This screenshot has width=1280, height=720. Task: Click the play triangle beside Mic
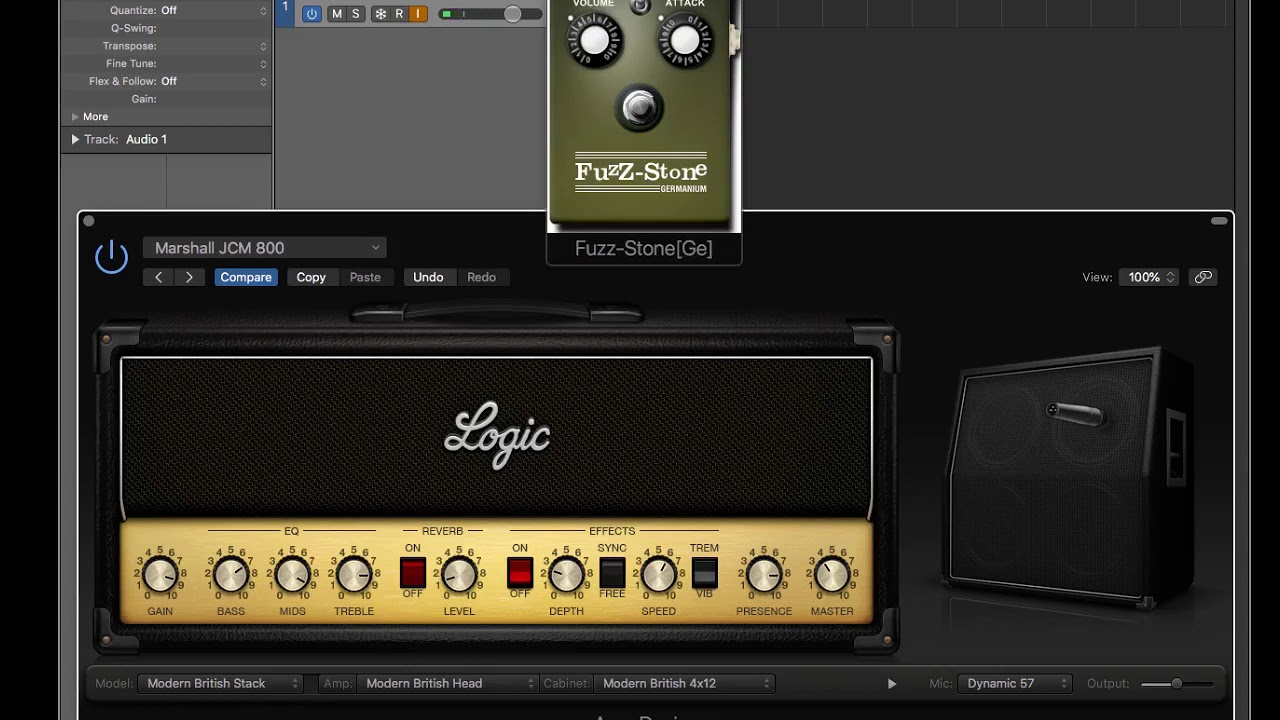pos(892,684)
